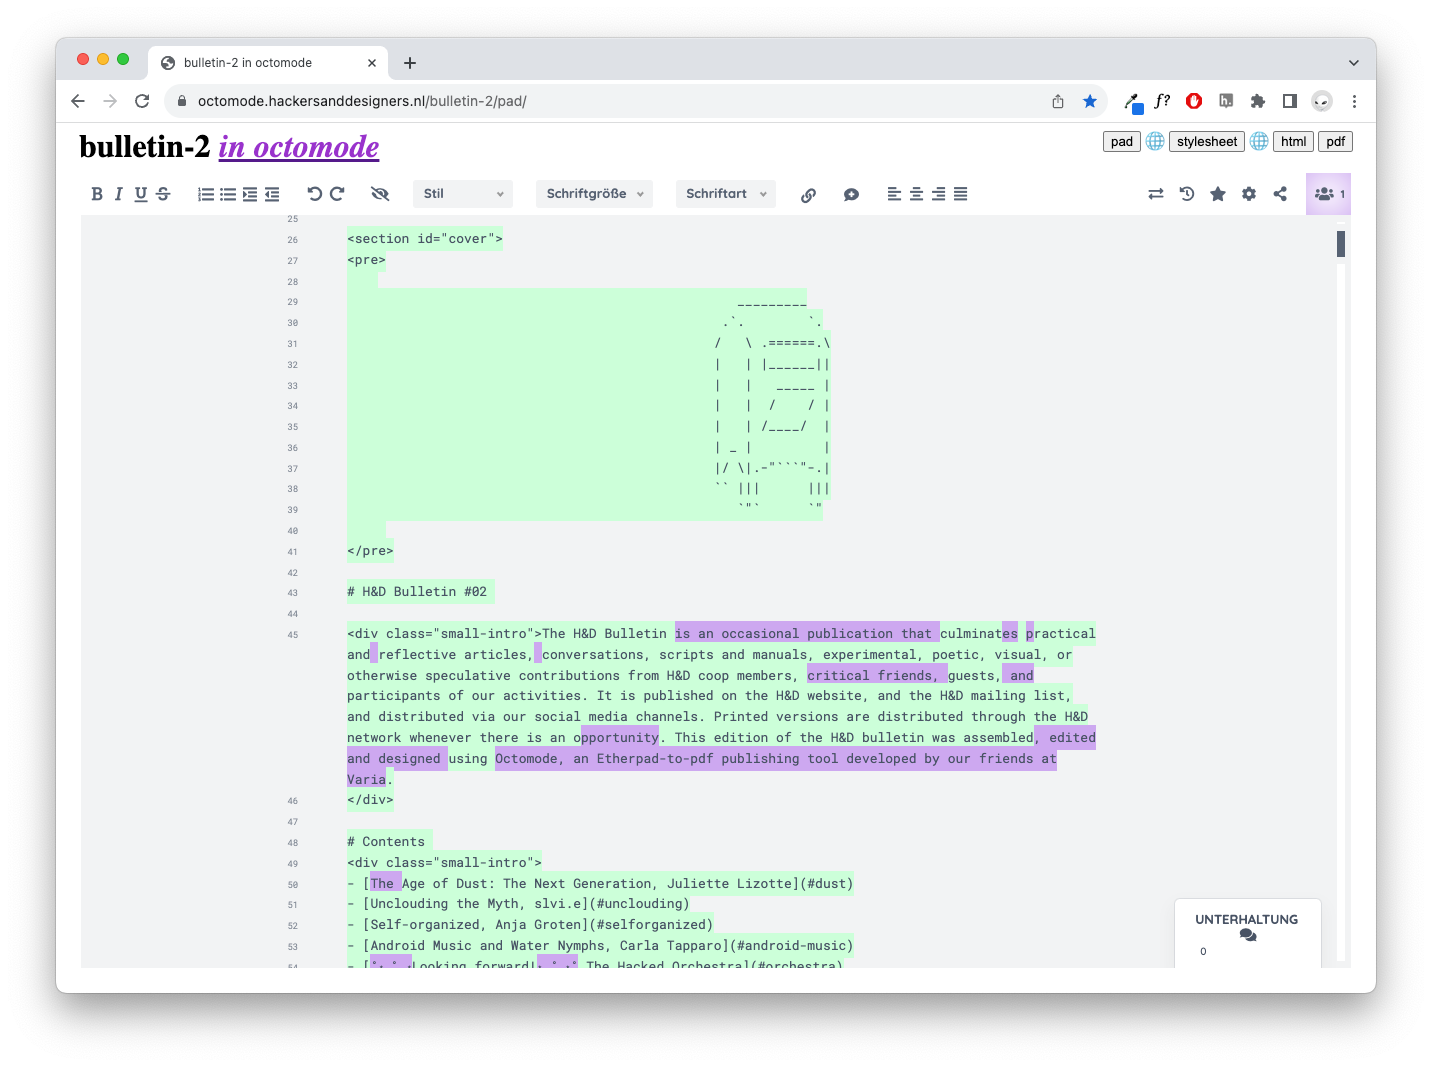
Task: Close the bulletin-2 in octomode tab
Action: click(x=372, y=63)
